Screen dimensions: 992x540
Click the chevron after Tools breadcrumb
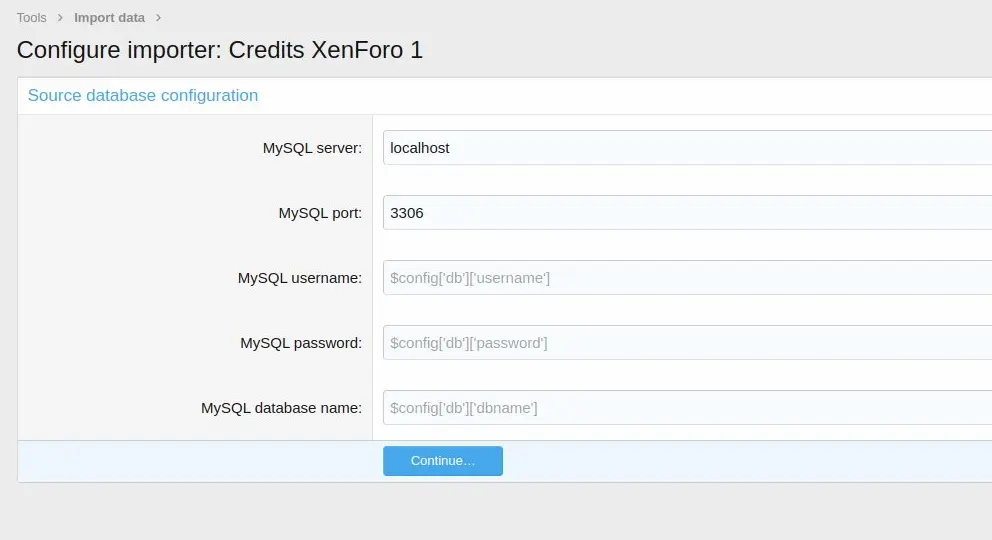pos(60,18)
